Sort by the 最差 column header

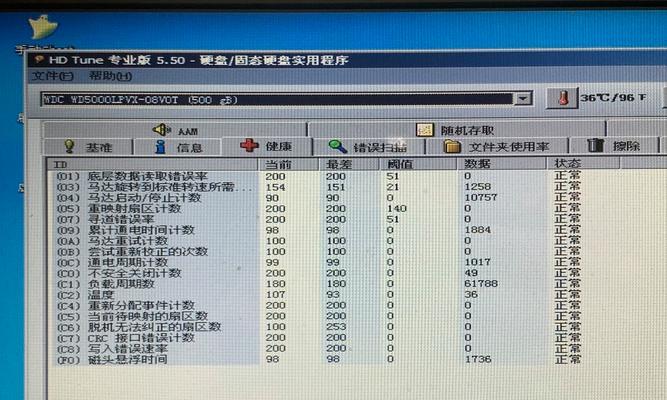click(x=349, y=164)
